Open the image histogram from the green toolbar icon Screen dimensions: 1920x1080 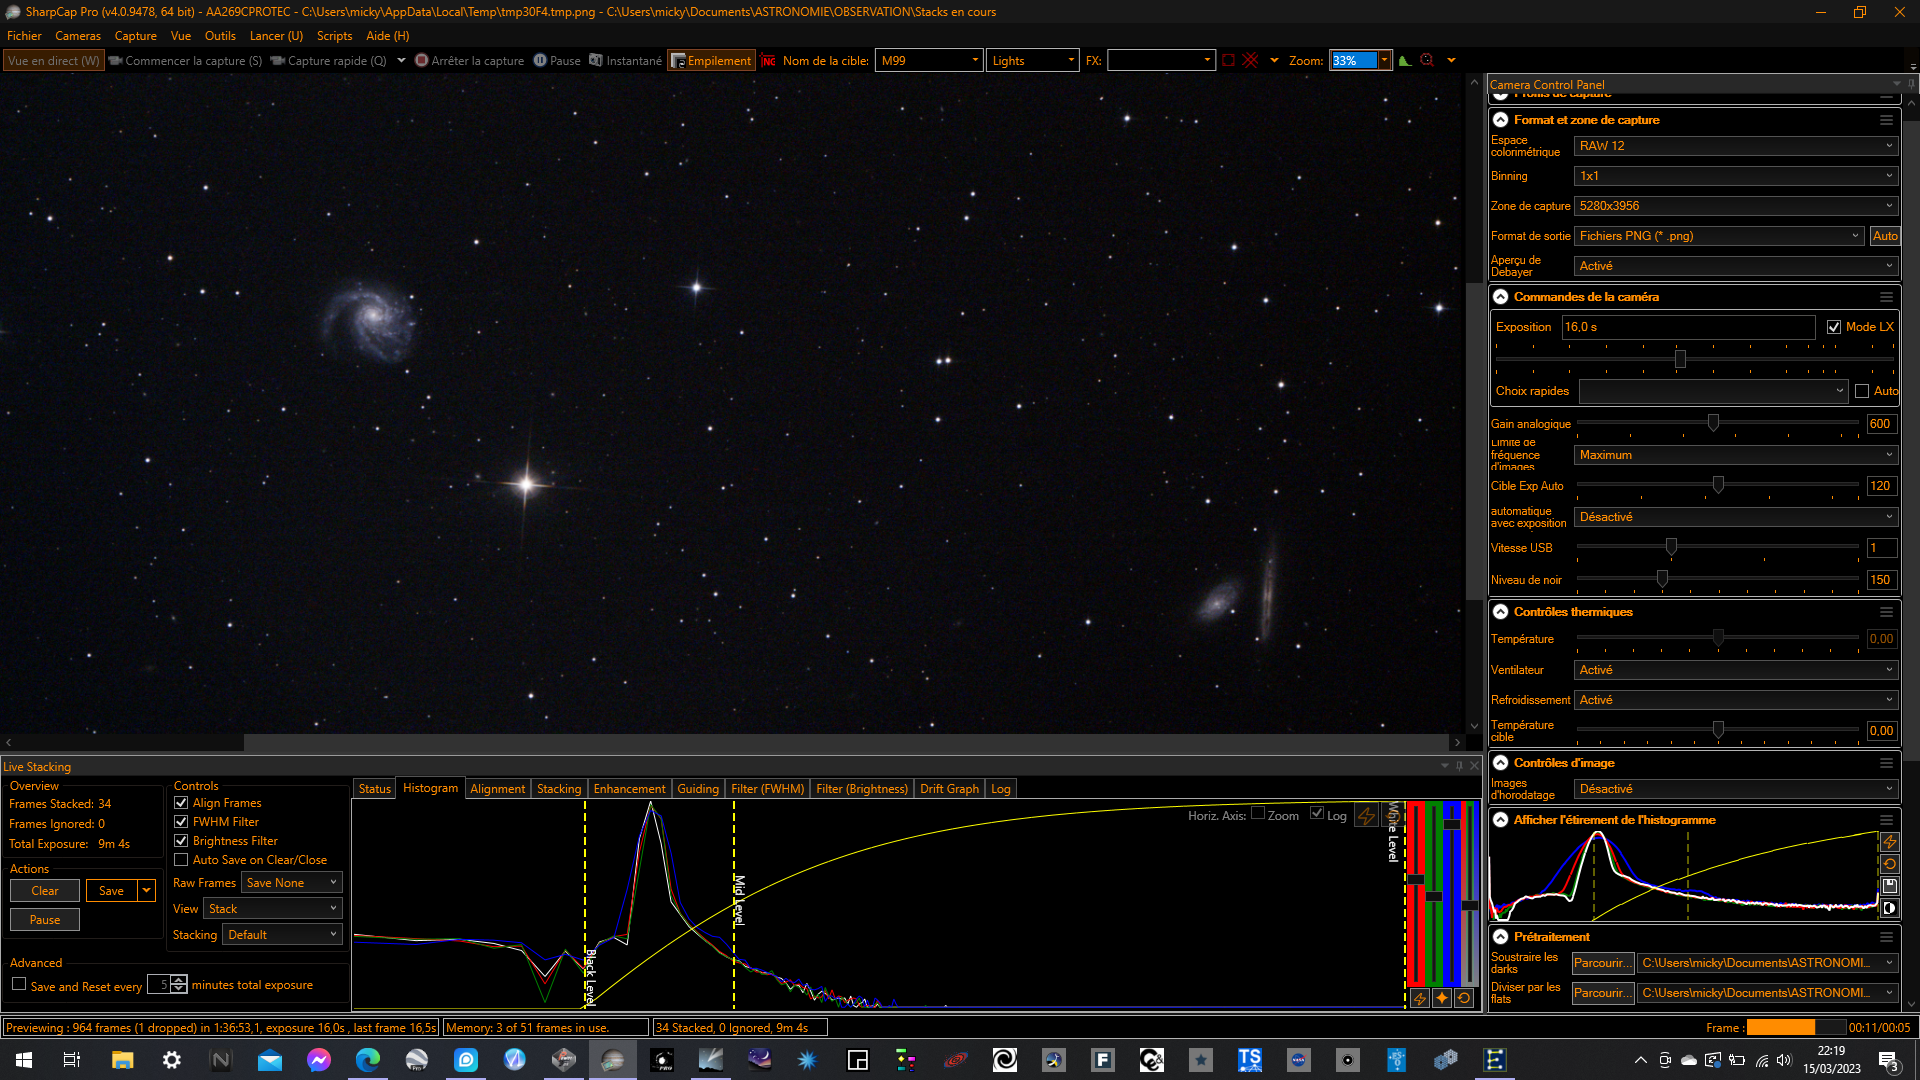pos(1405,60)
